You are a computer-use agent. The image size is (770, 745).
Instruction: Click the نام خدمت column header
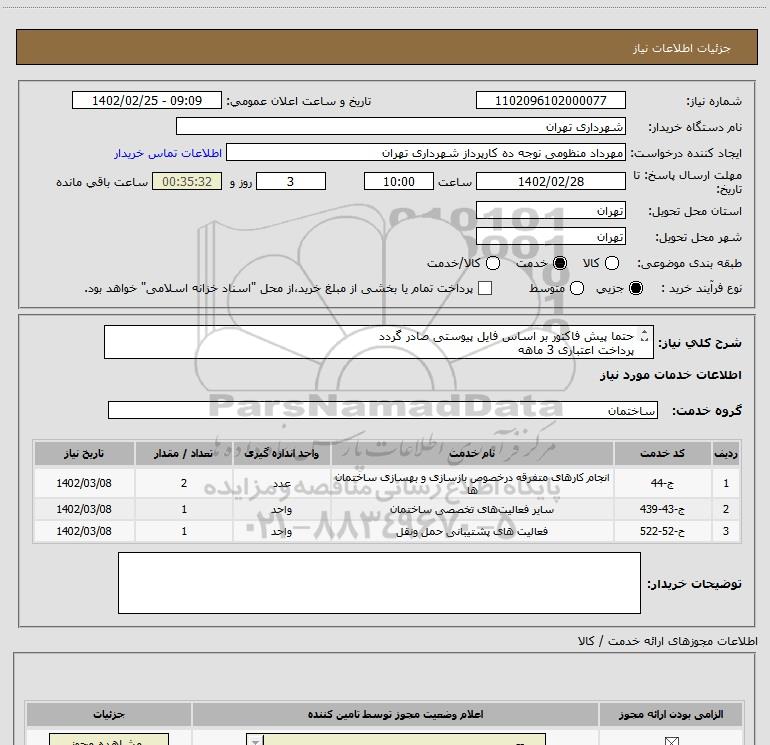point(472,453)
